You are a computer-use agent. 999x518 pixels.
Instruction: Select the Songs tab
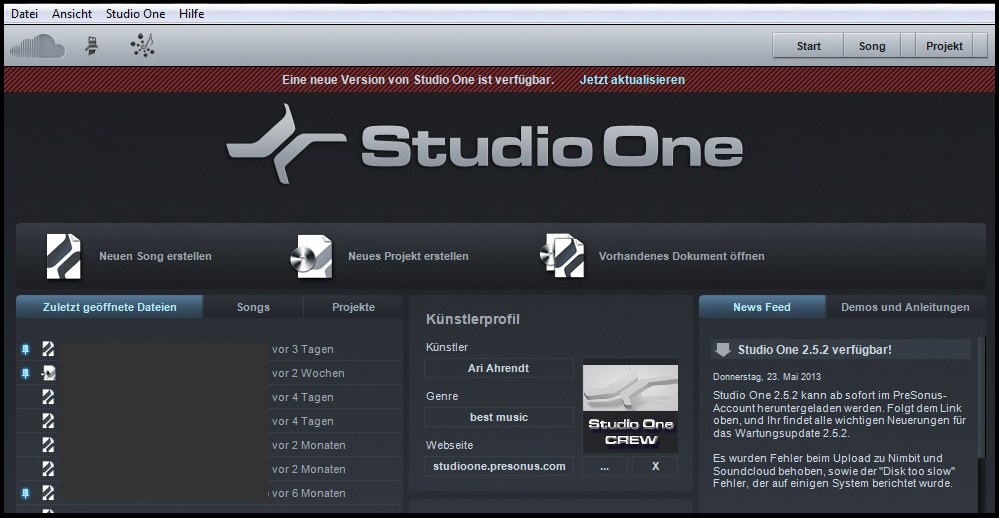253,307
